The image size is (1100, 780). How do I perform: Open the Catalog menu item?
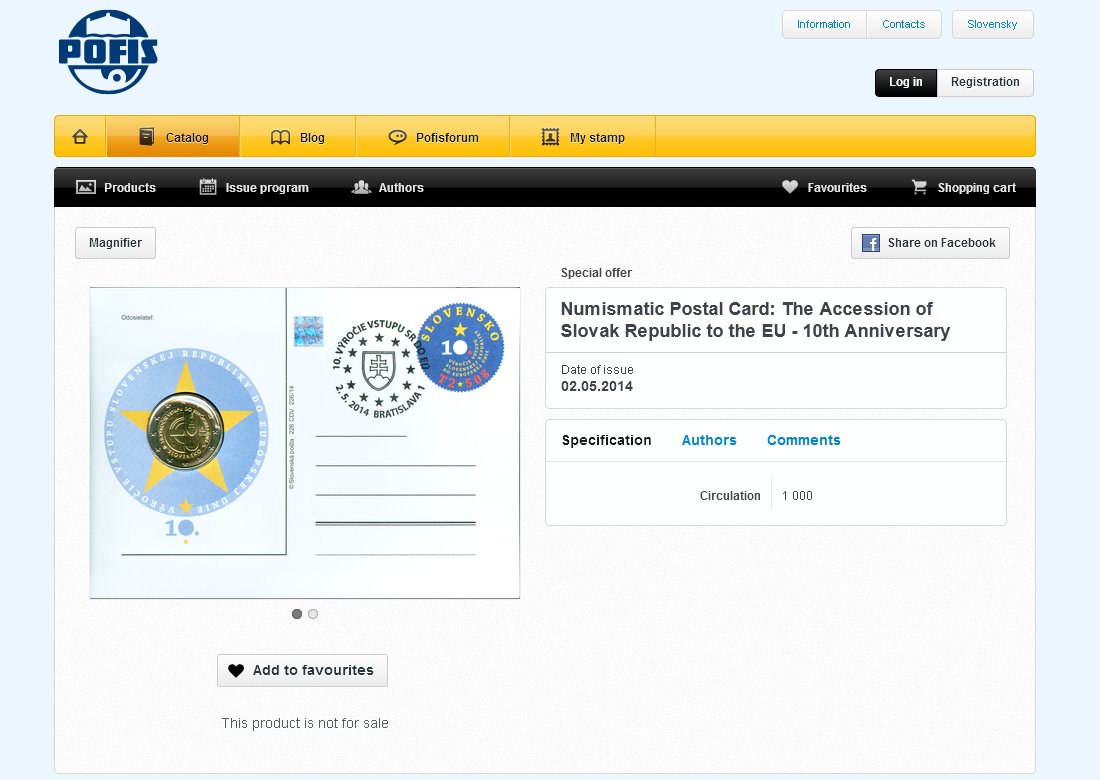tap(173, 137)
